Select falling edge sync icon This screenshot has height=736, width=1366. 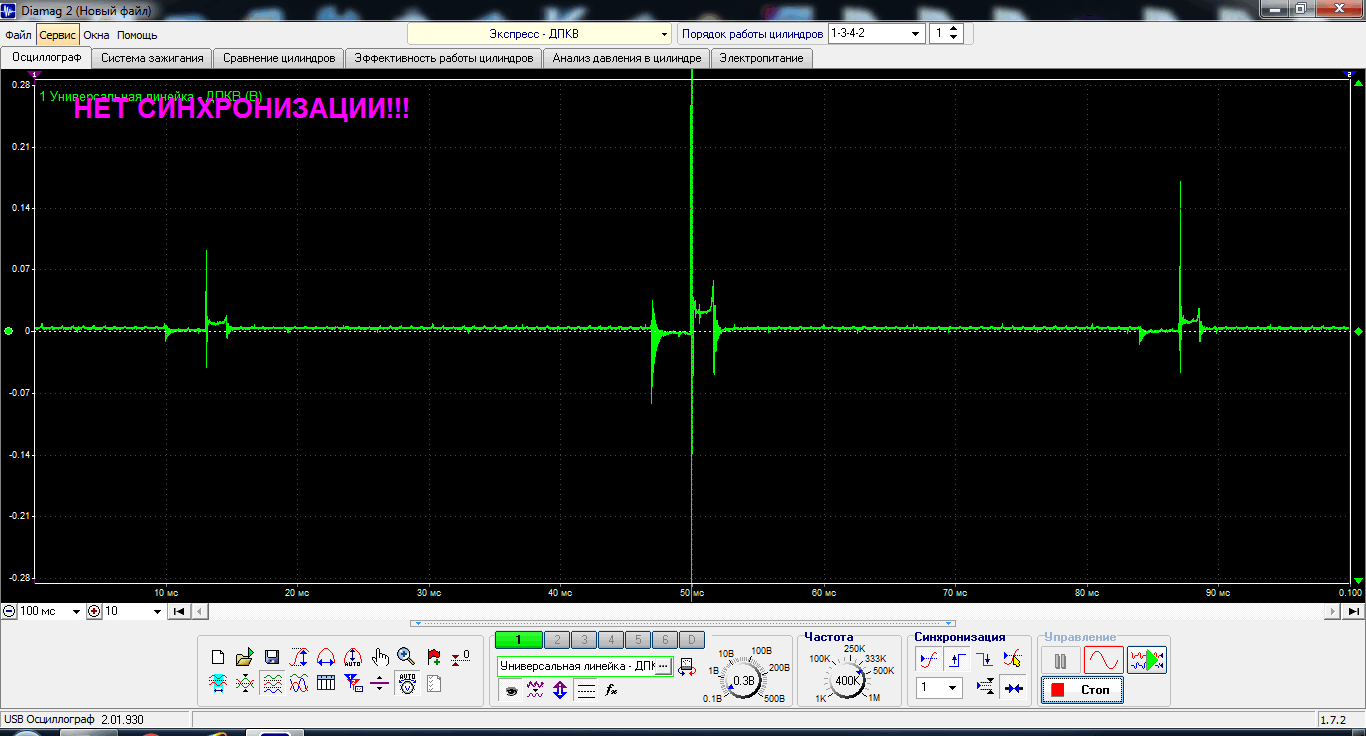[x=985, y=660]
